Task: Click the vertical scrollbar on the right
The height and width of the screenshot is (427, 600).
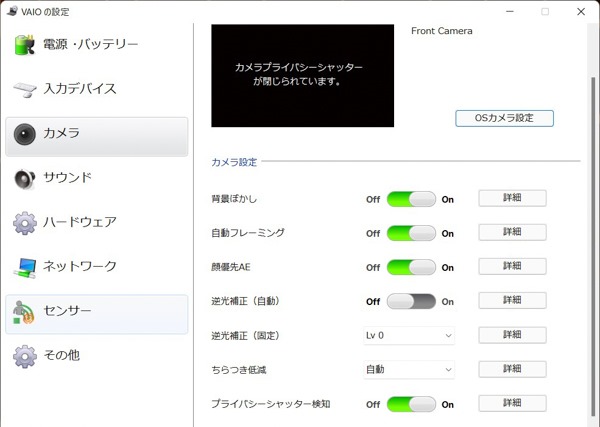Action: (x=593, y=247)
